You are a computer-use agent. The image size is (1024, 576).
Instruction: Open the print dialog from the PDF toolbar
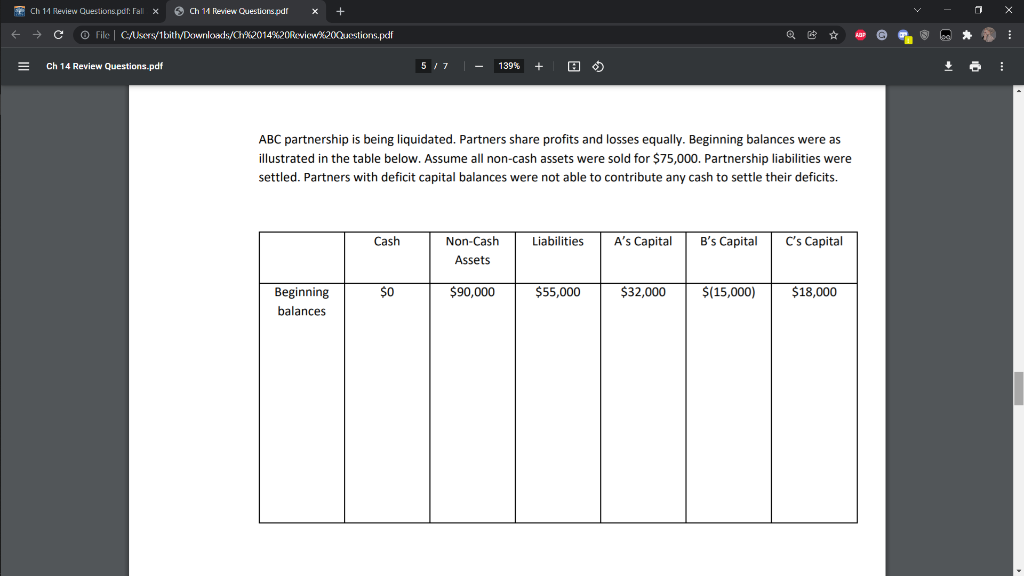point(975,66)
